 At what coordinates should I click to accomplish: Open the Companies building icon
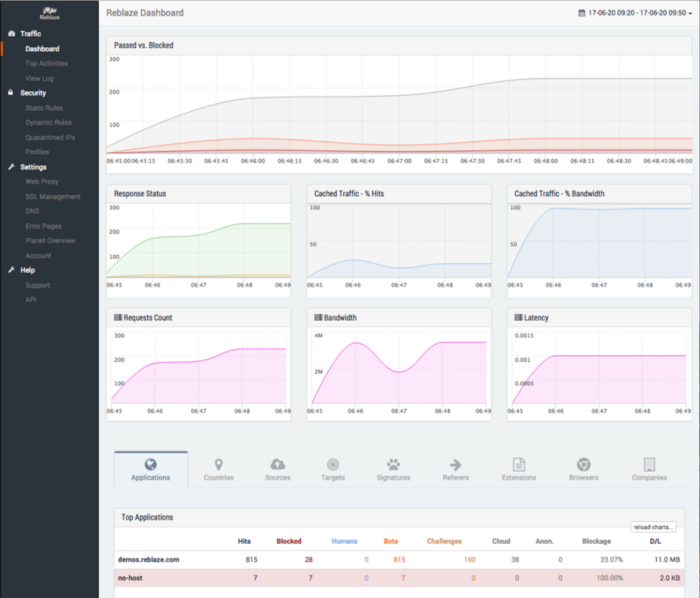[649, 465]
